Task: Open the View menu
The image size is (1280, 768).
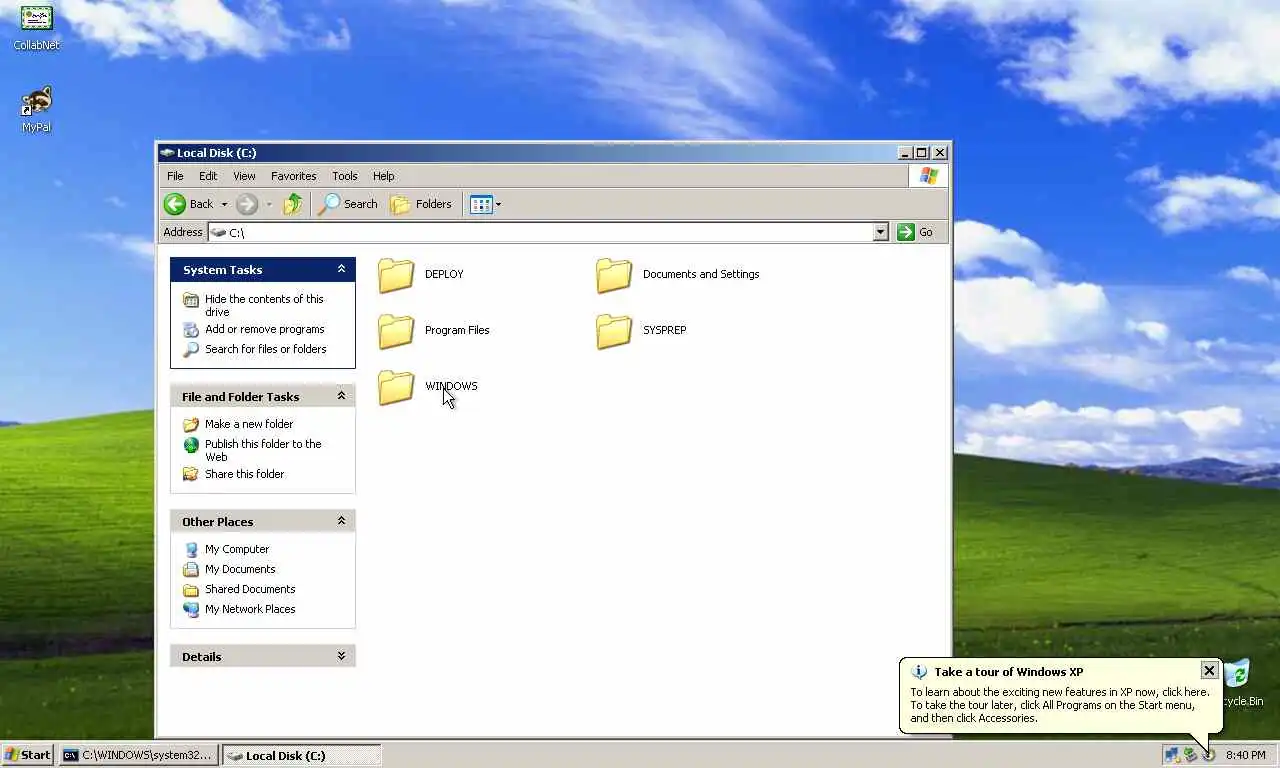Action: tap(244, 176)
